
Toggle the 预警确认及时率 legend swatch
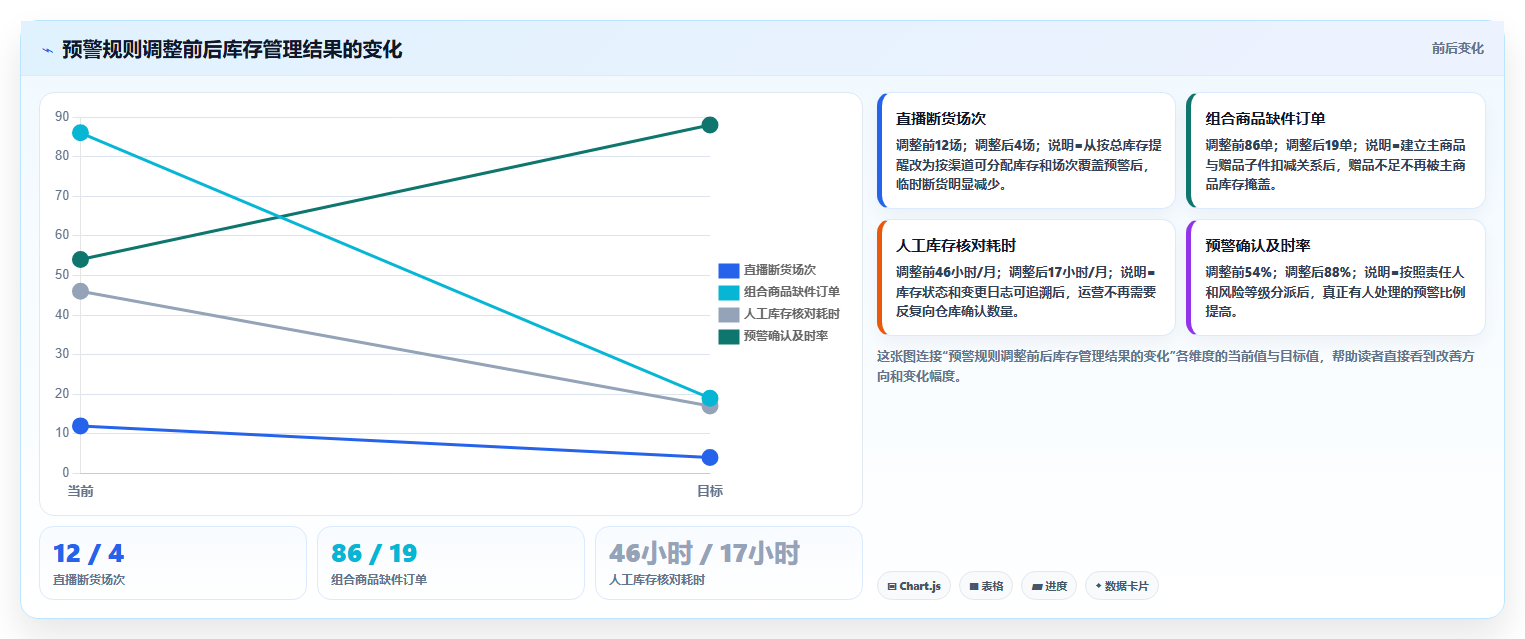tap(728, 336)
